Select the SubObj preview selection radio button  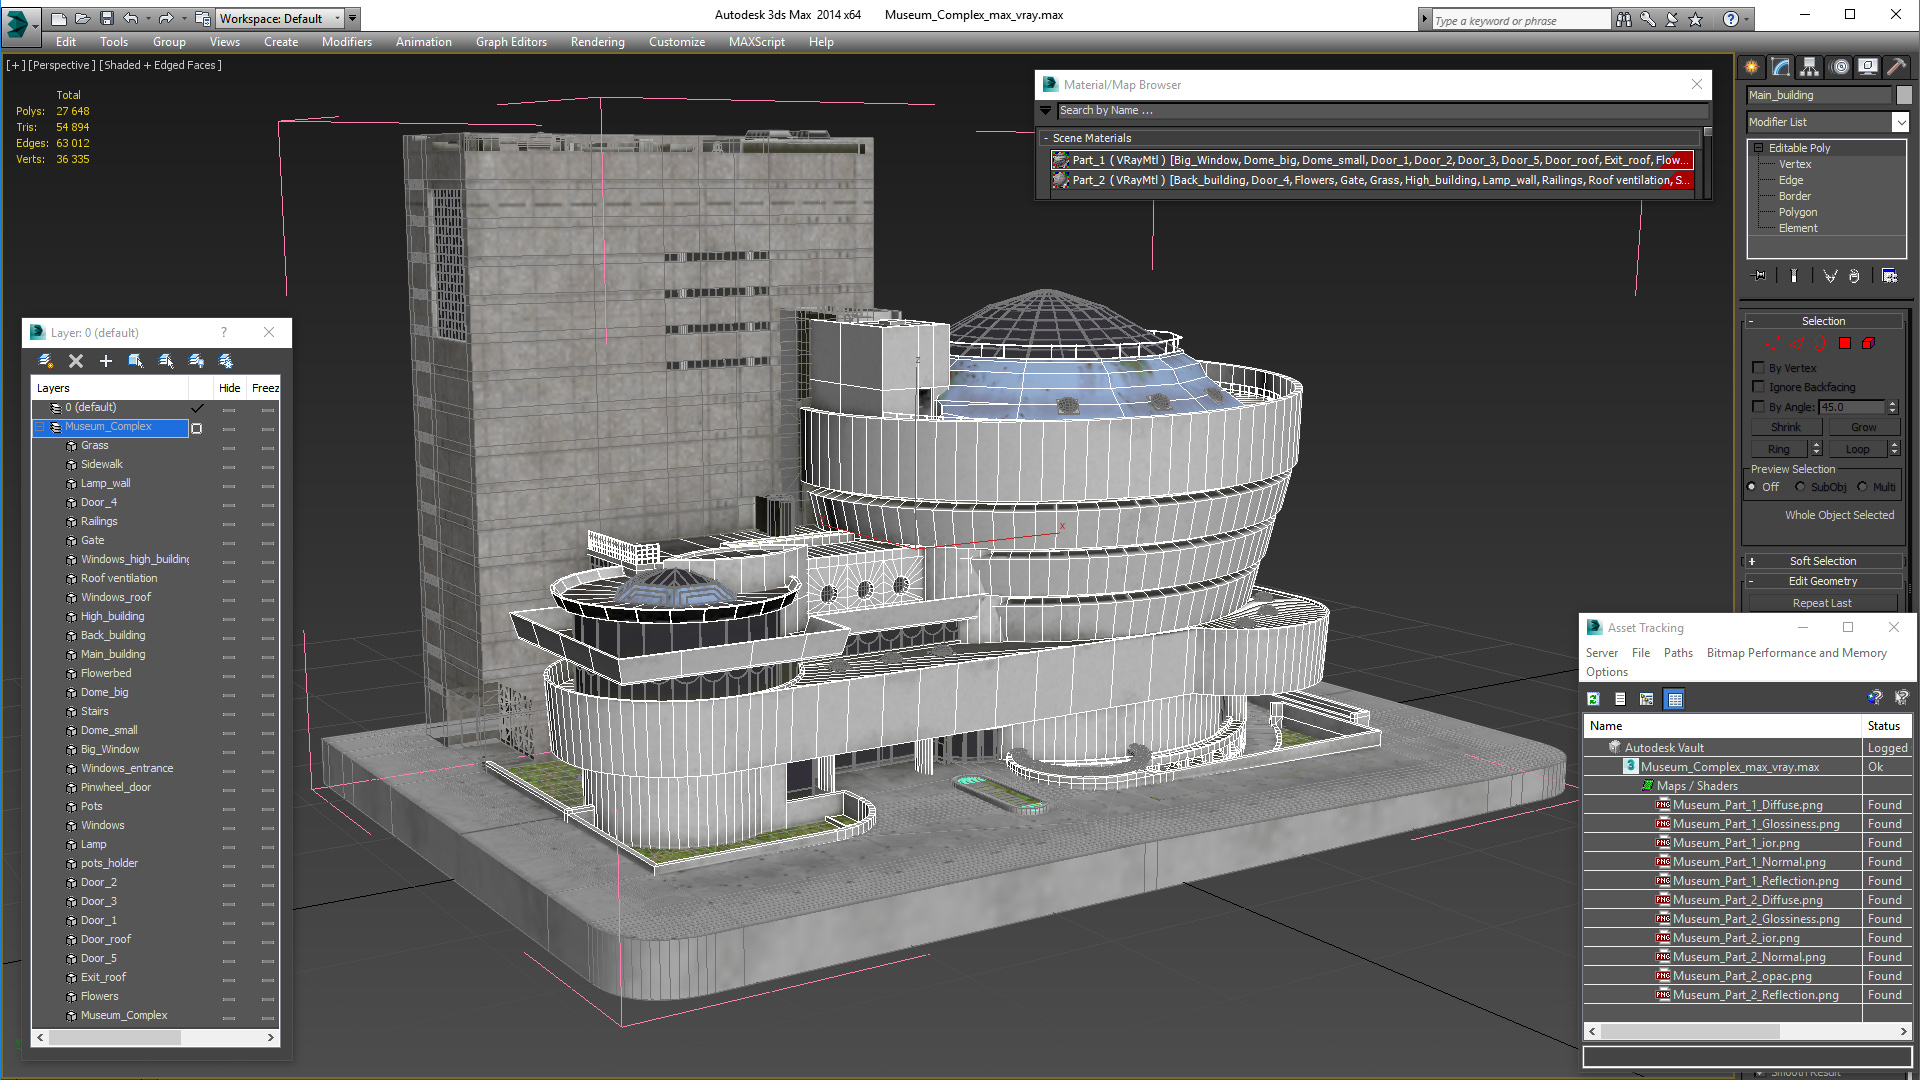[x=1801, y=487]
